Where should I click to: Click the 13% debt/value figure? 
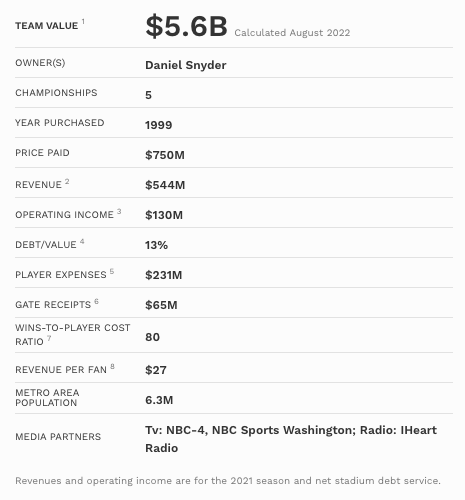(x=156, y=245)
